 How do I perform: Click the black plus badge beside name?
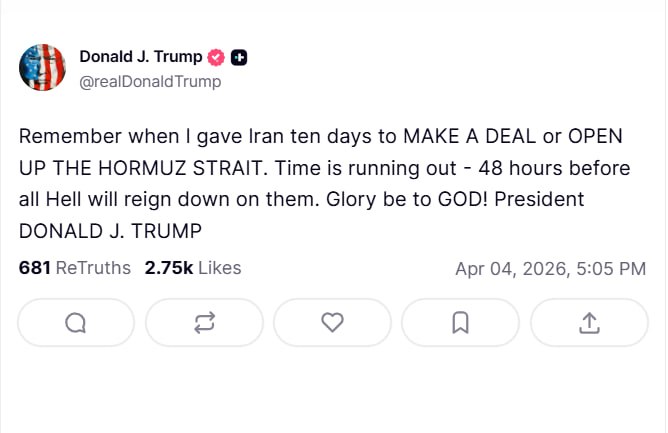click(x=239, y=57)
